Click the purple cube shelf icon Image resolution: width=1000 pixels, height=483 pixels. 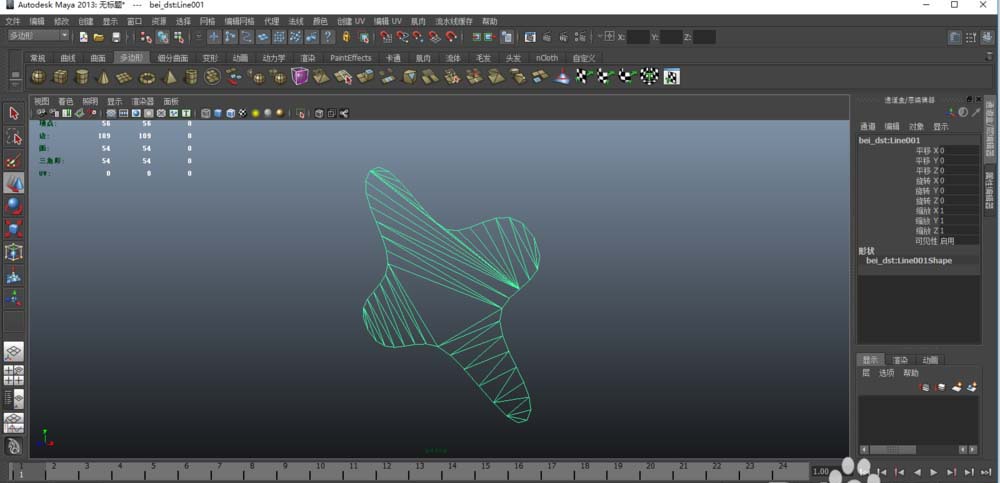pos(300,77)
